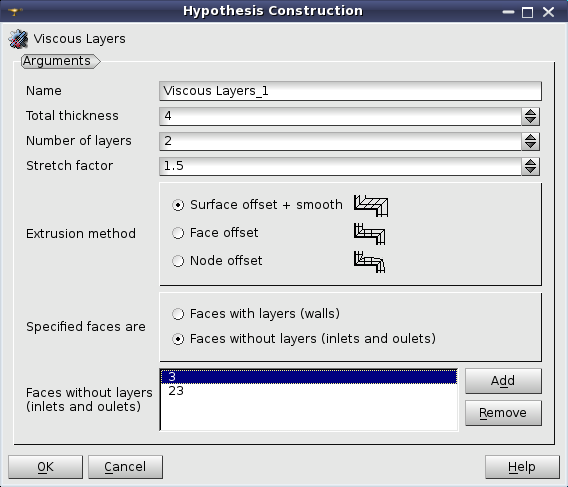The image size is (568, 487).
Task: Click the Add button
Action: tap(503, 381)
